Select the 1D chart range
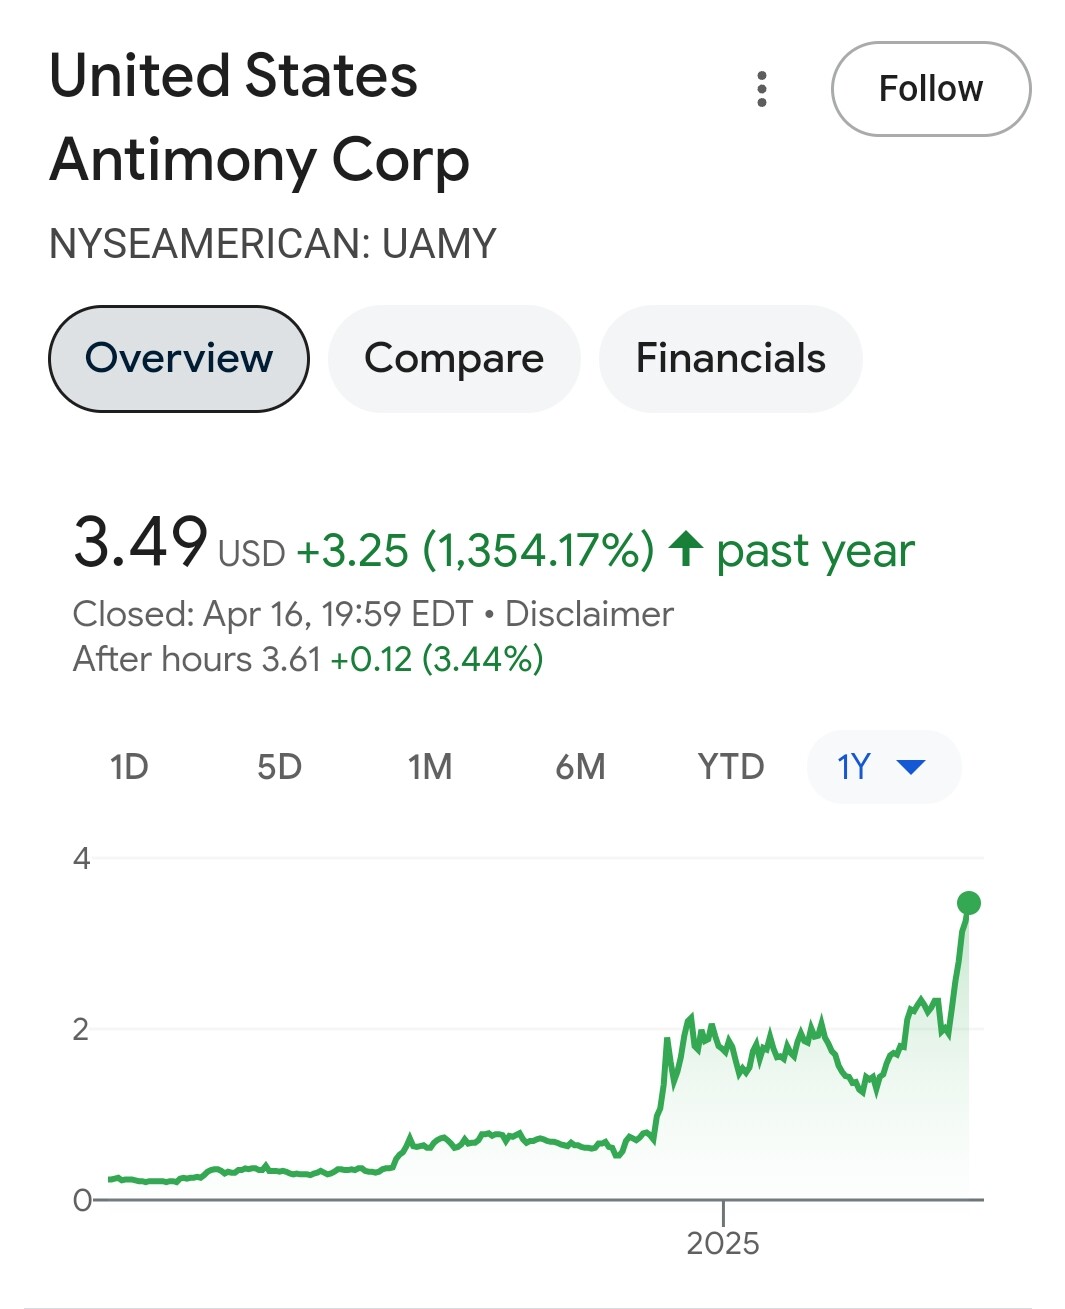1065x1309 pixels. coord(129,767)
